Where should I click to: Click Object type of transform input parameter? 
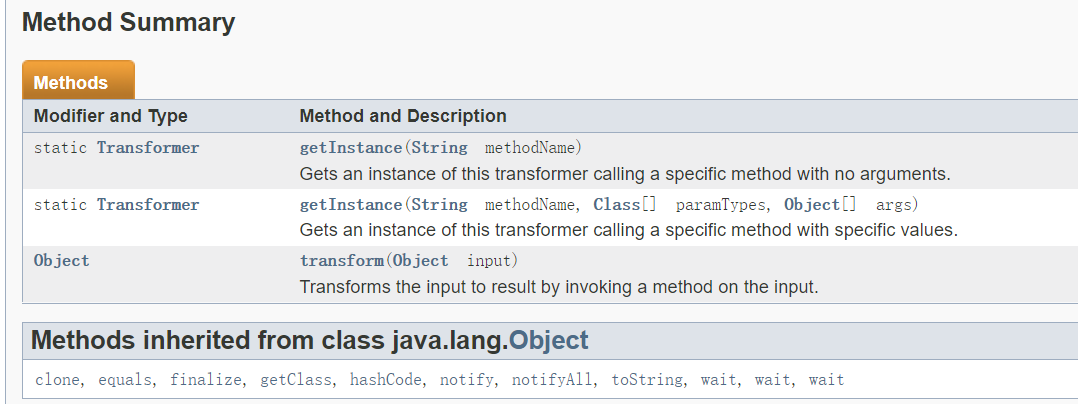pos(420,261)
